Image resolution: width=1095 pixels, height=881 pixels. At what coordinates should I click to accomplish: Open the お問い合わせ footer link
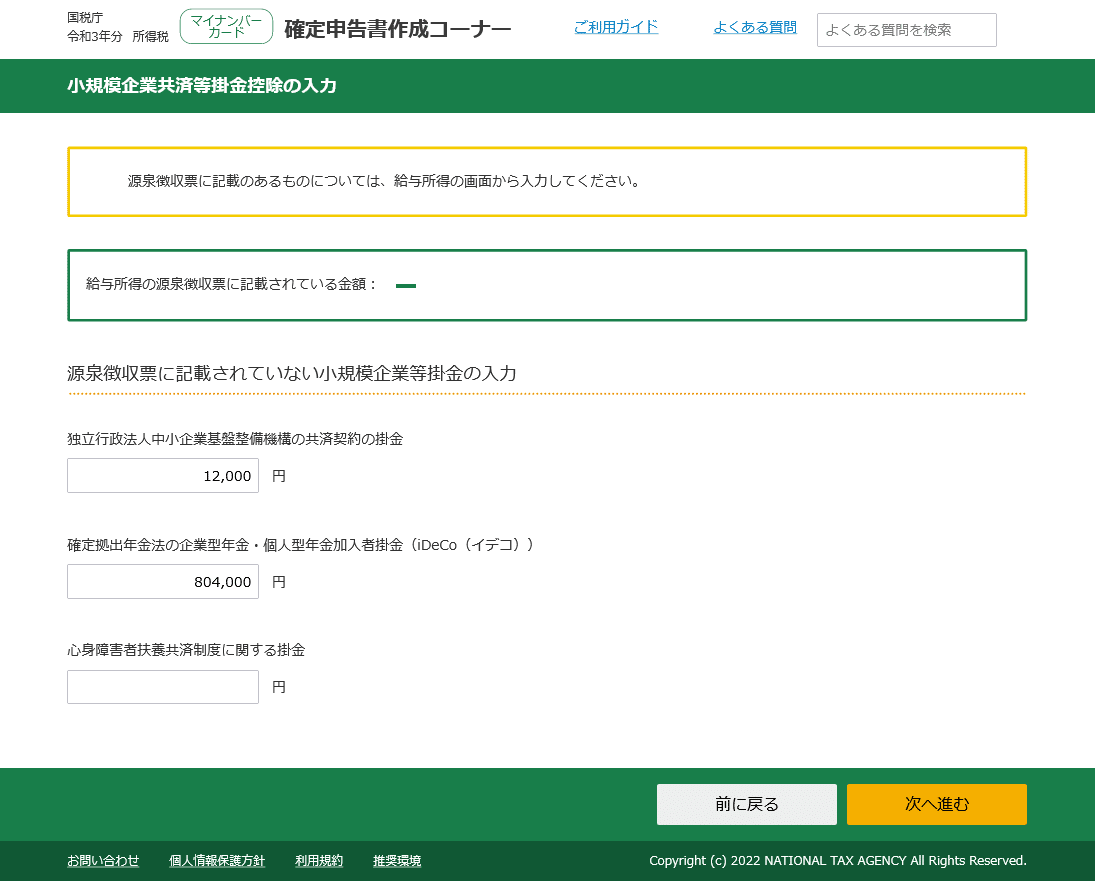[x=103, y=860]
